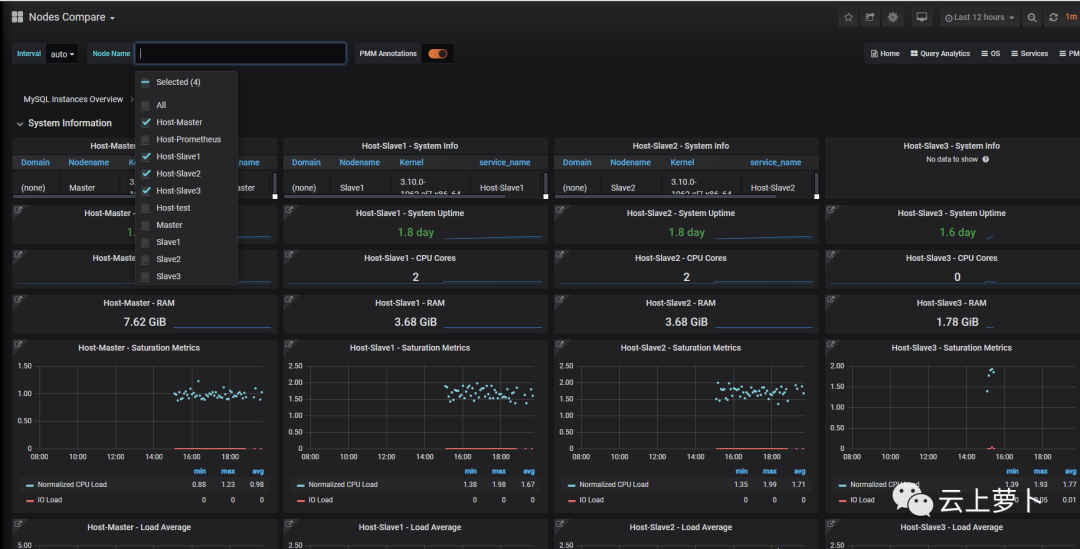Open popup icon on Host-Slave3 System Uptime panel
This screenshot has width=1080, height=549.
pos(831,210)
